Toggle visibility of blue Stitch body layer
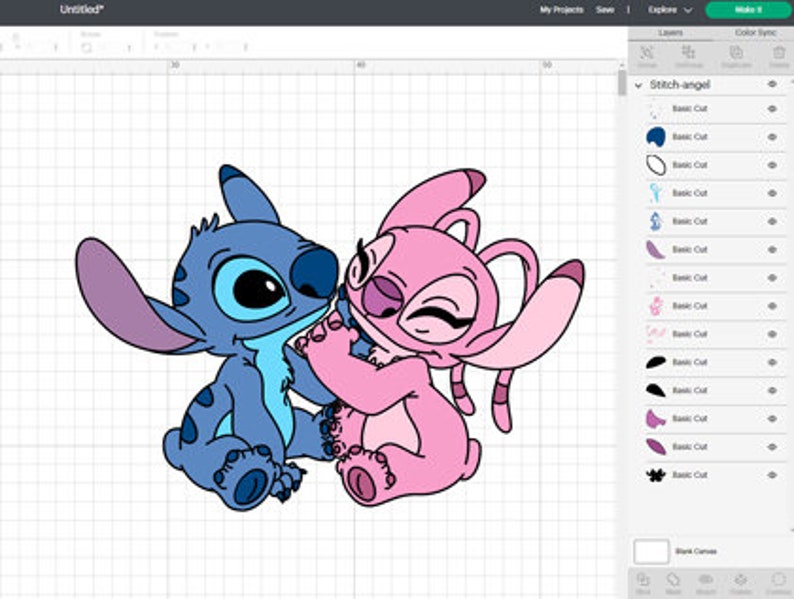This screenshot has height=599, width=794. click(x=772, y=221)
